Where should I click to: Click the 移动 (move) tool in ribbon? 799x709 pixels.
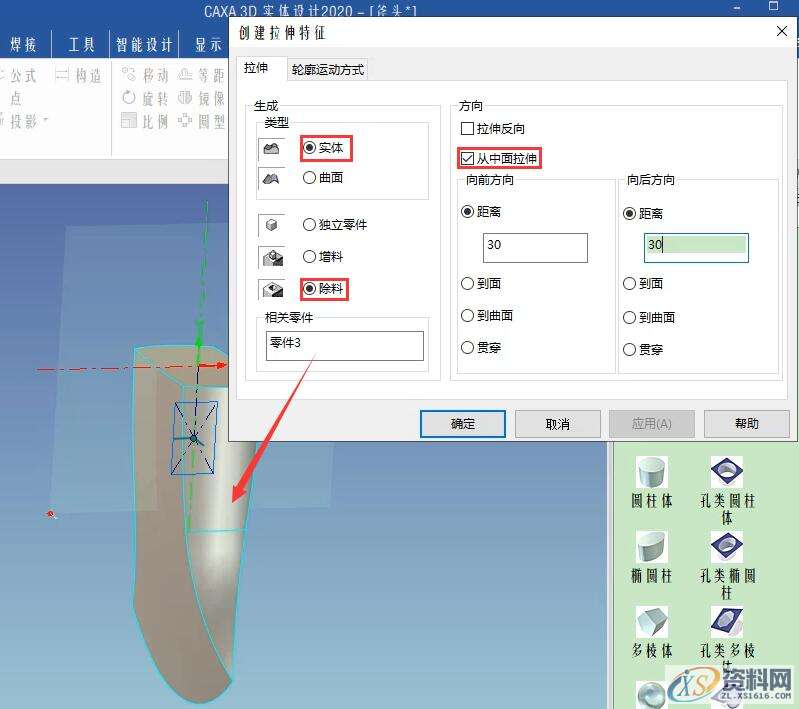(x=145, y=75)
